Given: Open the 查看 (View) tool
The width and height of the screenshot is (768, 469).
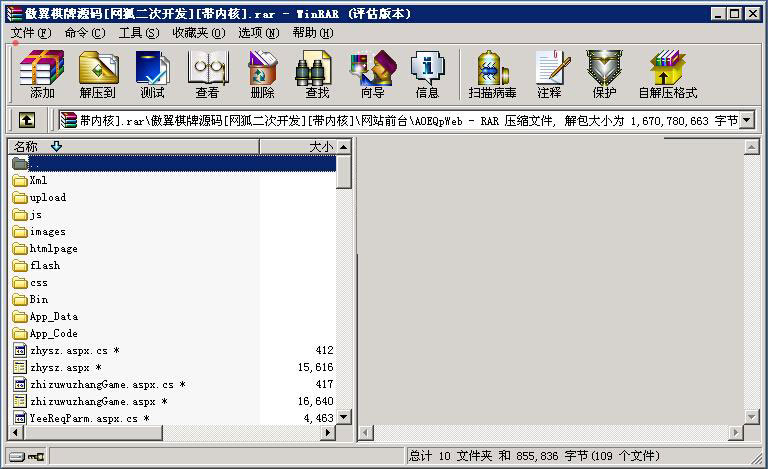Looking at the screenshot, I should click(x=207, y=75).
